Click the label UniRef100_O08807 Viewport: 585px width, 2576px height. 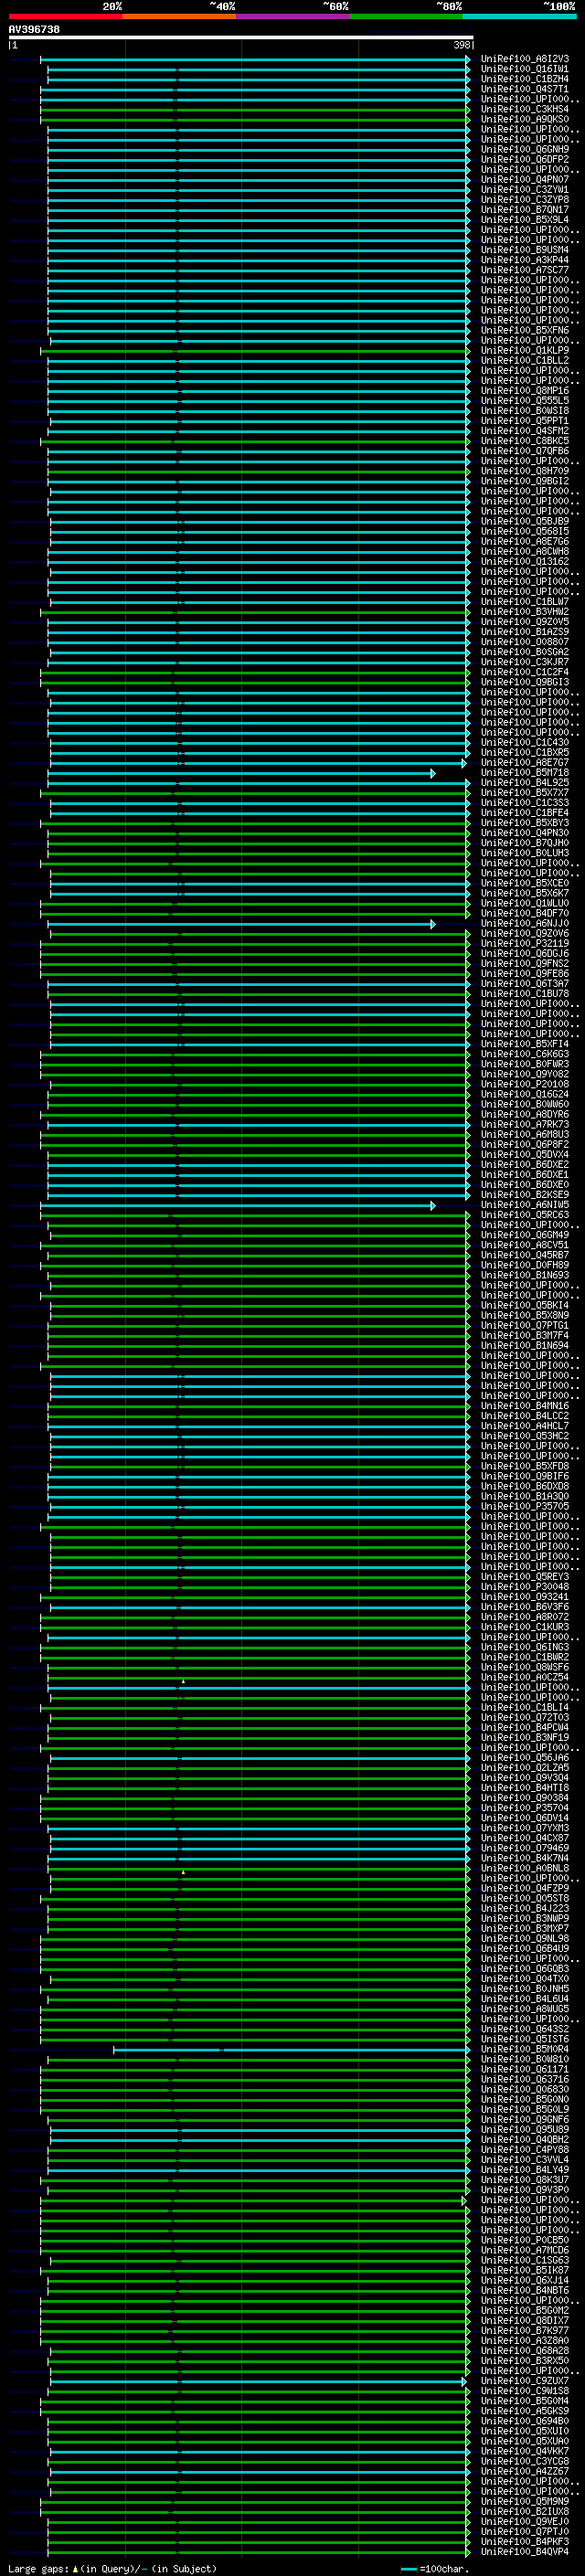pyautogui.click(x=524, y=642)
